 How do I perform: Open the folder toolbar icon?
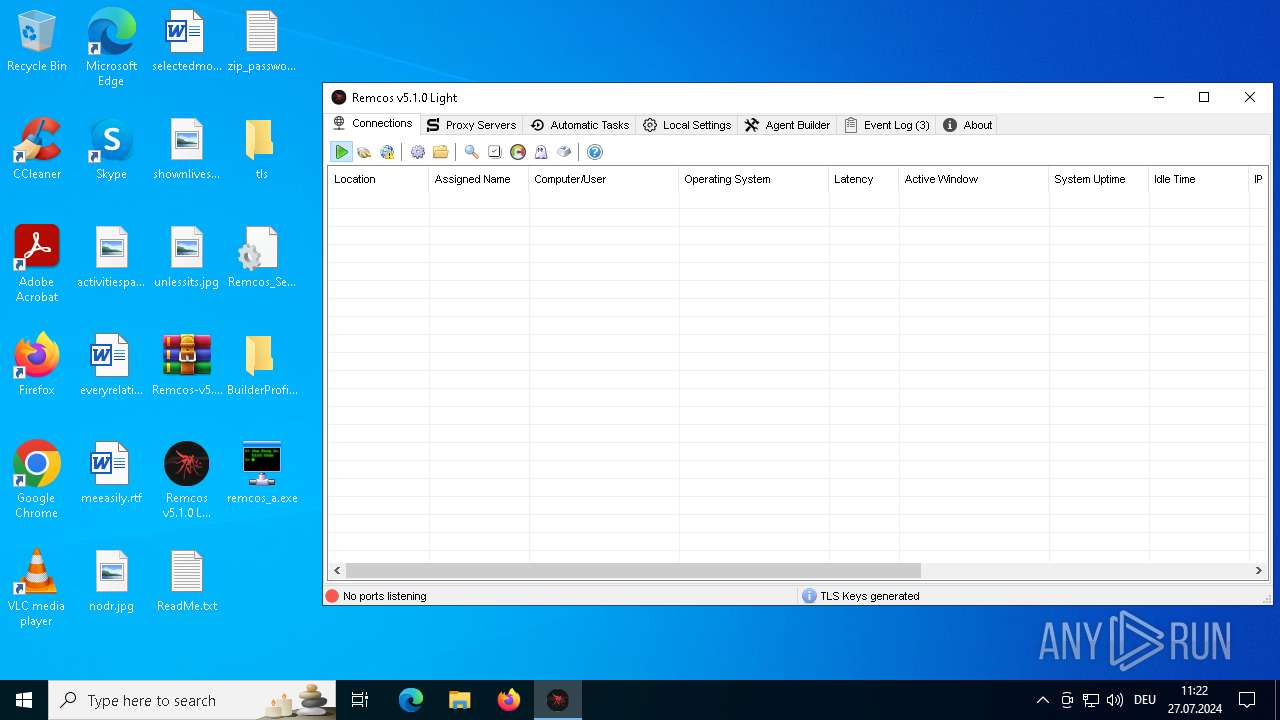pos(440,152)
